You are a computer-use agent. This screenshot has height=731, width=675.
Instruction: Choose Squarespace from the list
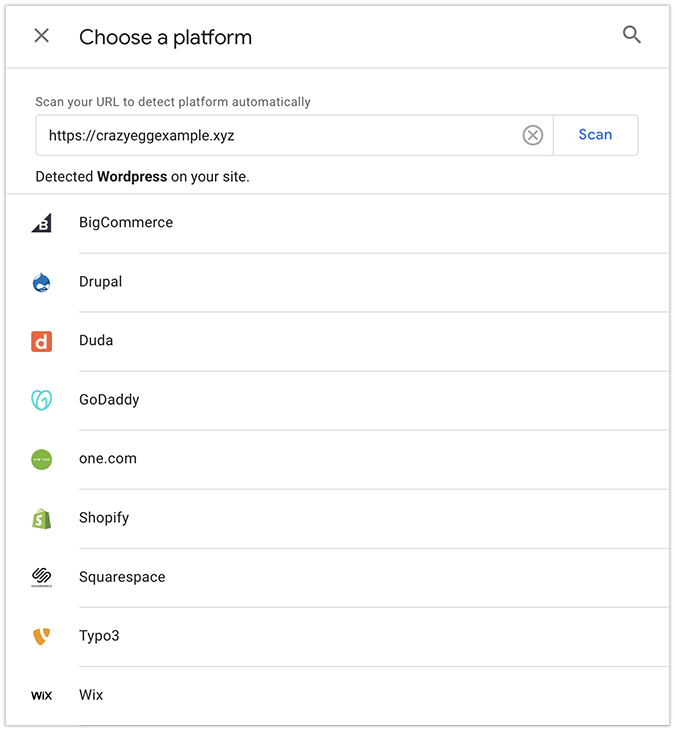[x=338, y=577]
